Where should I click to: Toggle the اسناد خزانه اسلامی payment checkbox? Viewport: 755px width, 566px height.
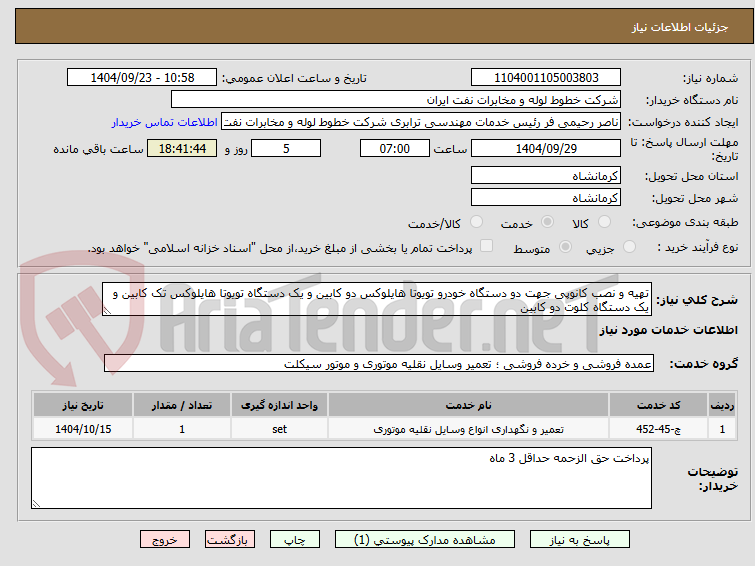click(487, 246)
